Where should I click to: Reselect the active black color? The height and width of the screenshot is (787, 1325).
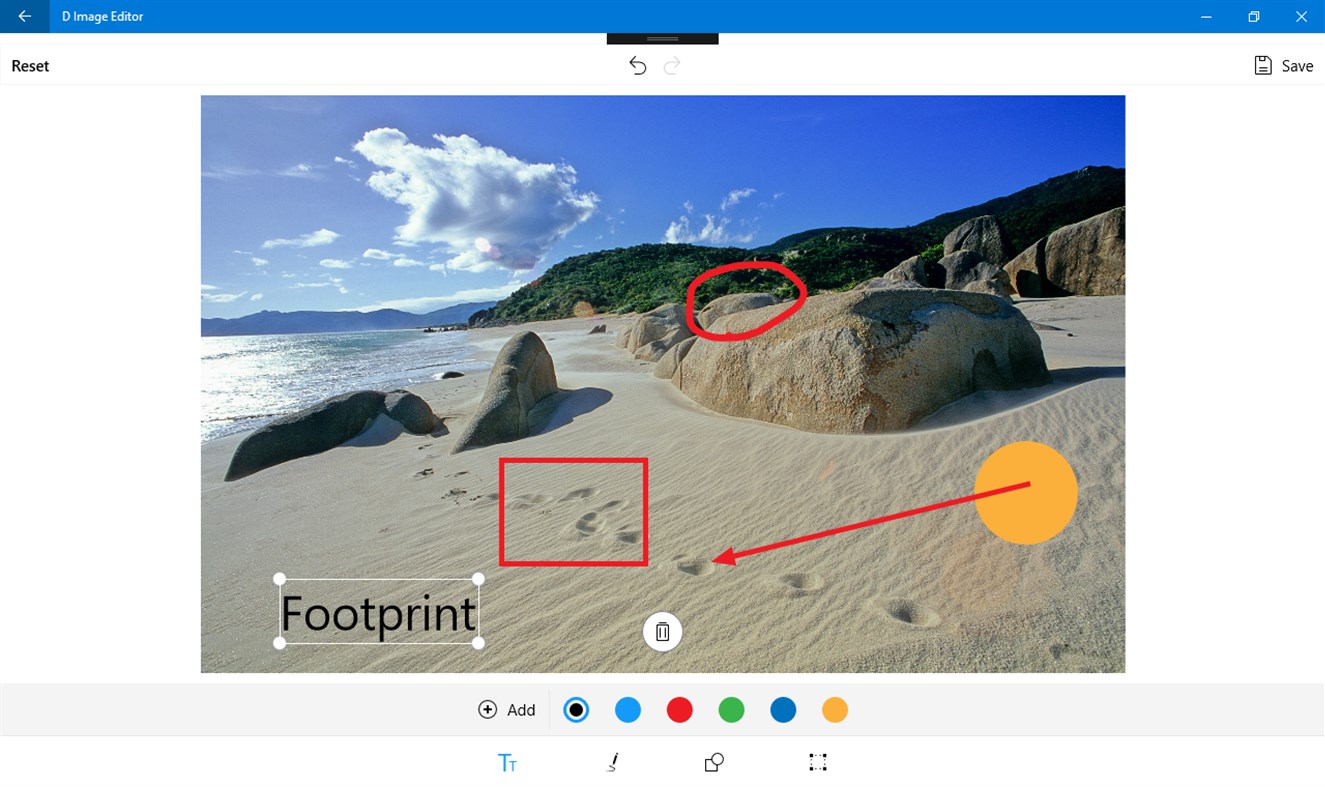pos(576,709)
